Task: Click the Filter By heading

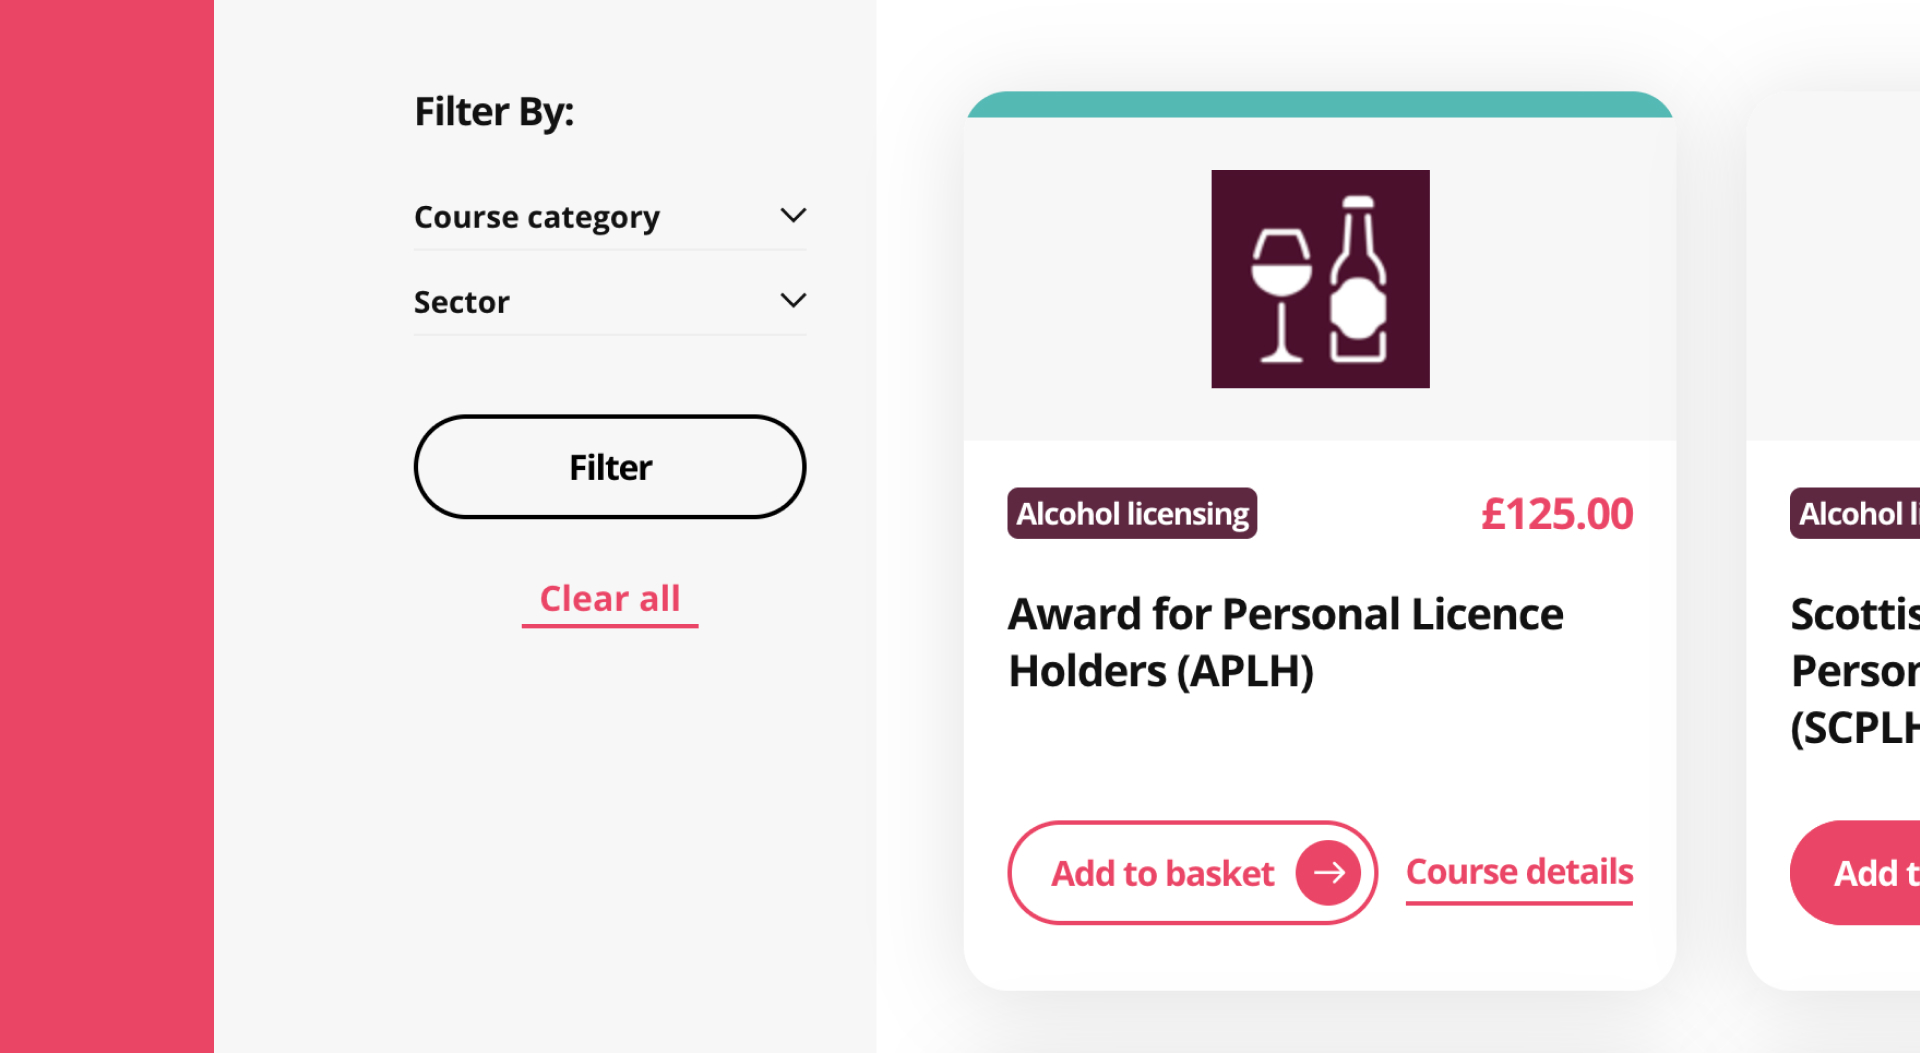Action: pos(494,111)
